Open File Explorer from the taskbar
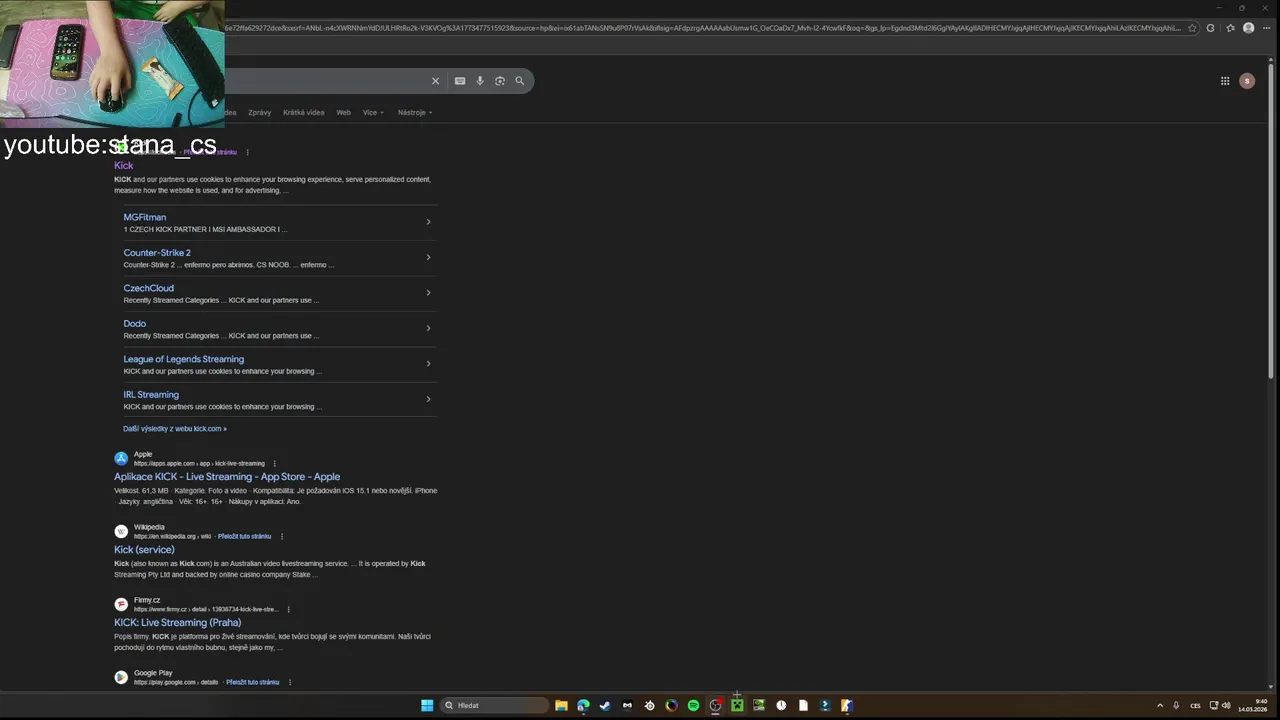Screen dimensions: 1280x720 click(561, 705)
